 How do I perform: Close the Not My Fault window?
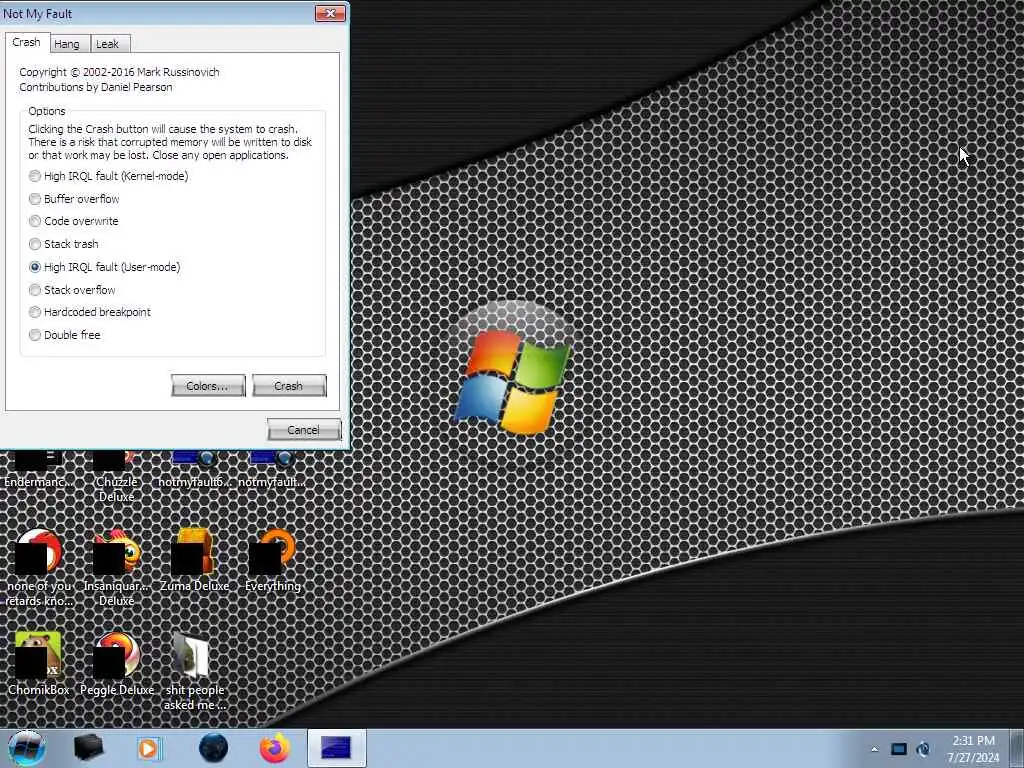click(330, 13)
